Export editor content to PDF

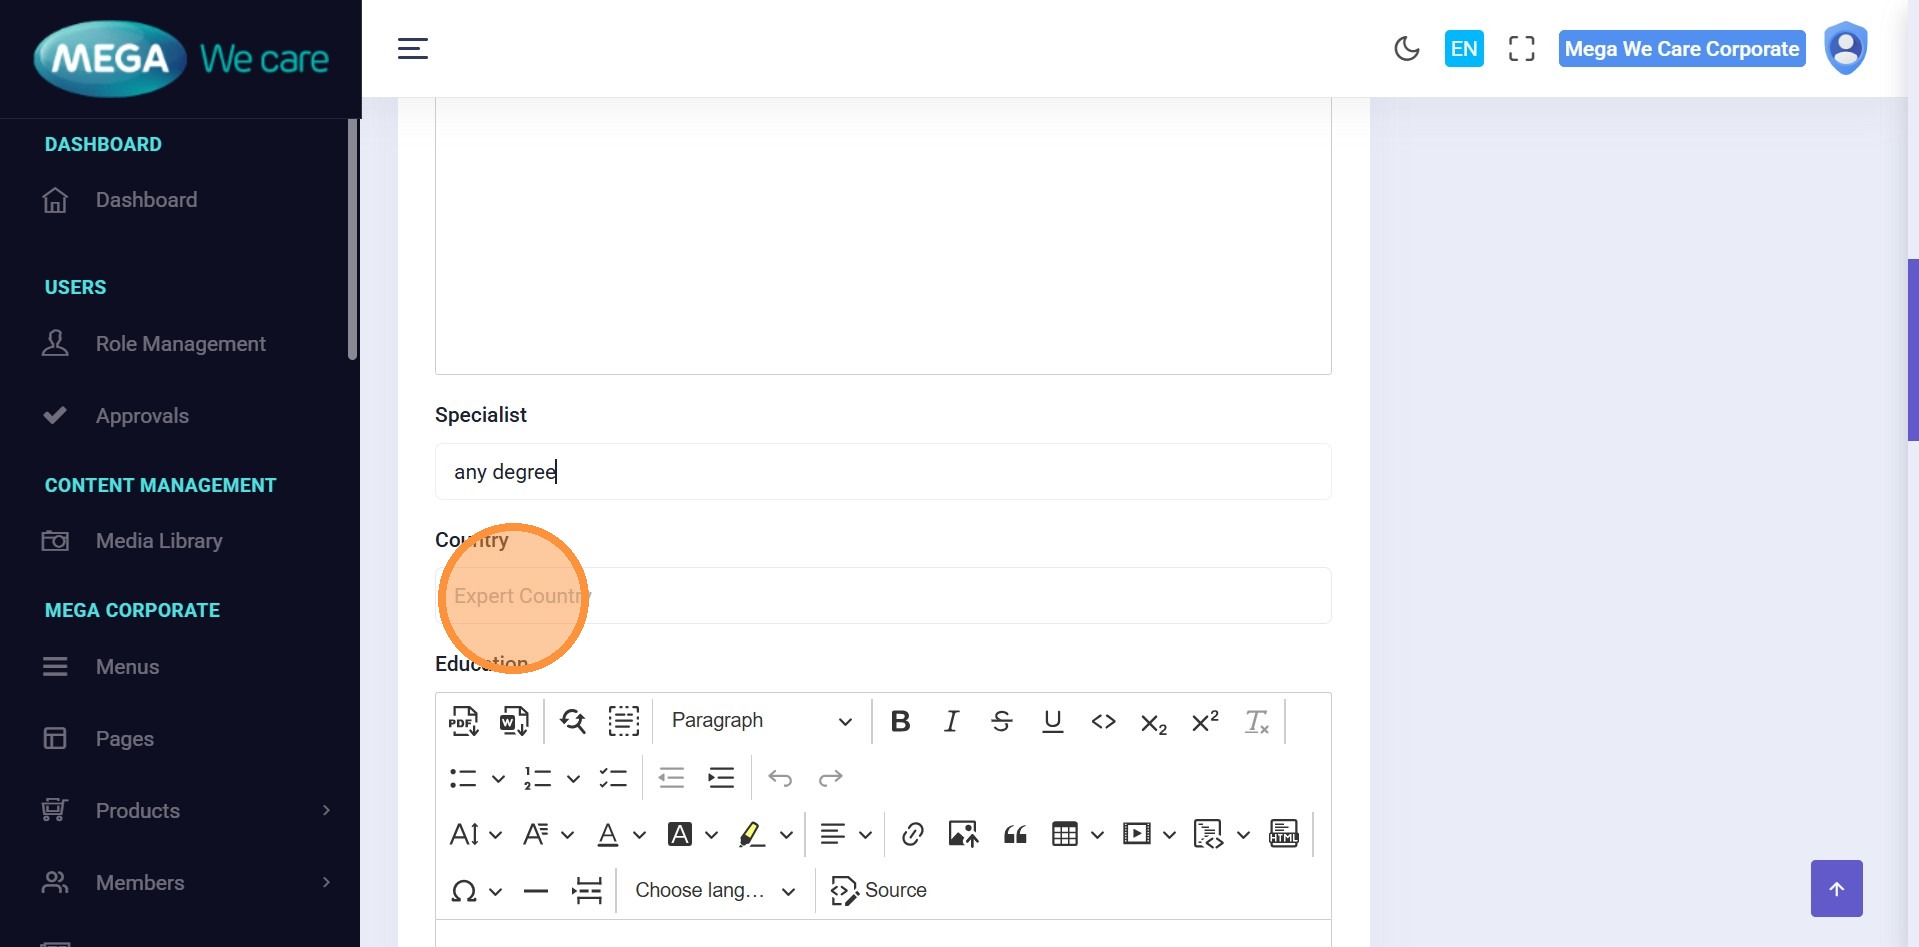(x=463, y=721)
